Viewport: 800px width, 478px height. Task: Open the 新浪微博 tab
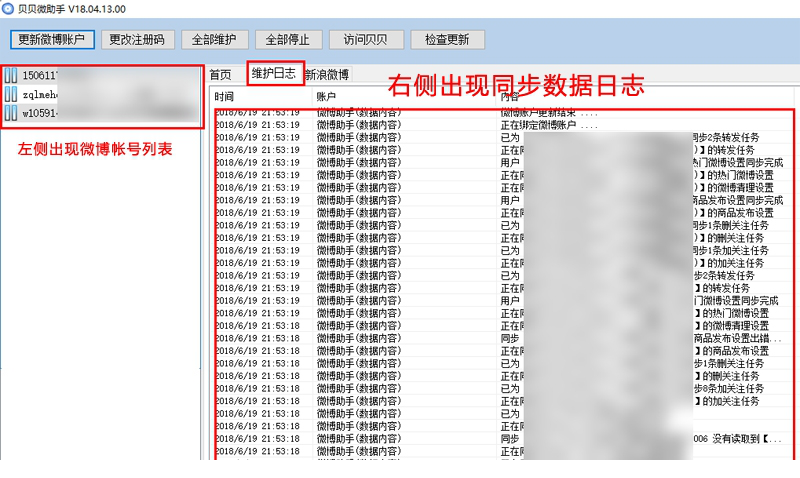click(x=327, y=74)
